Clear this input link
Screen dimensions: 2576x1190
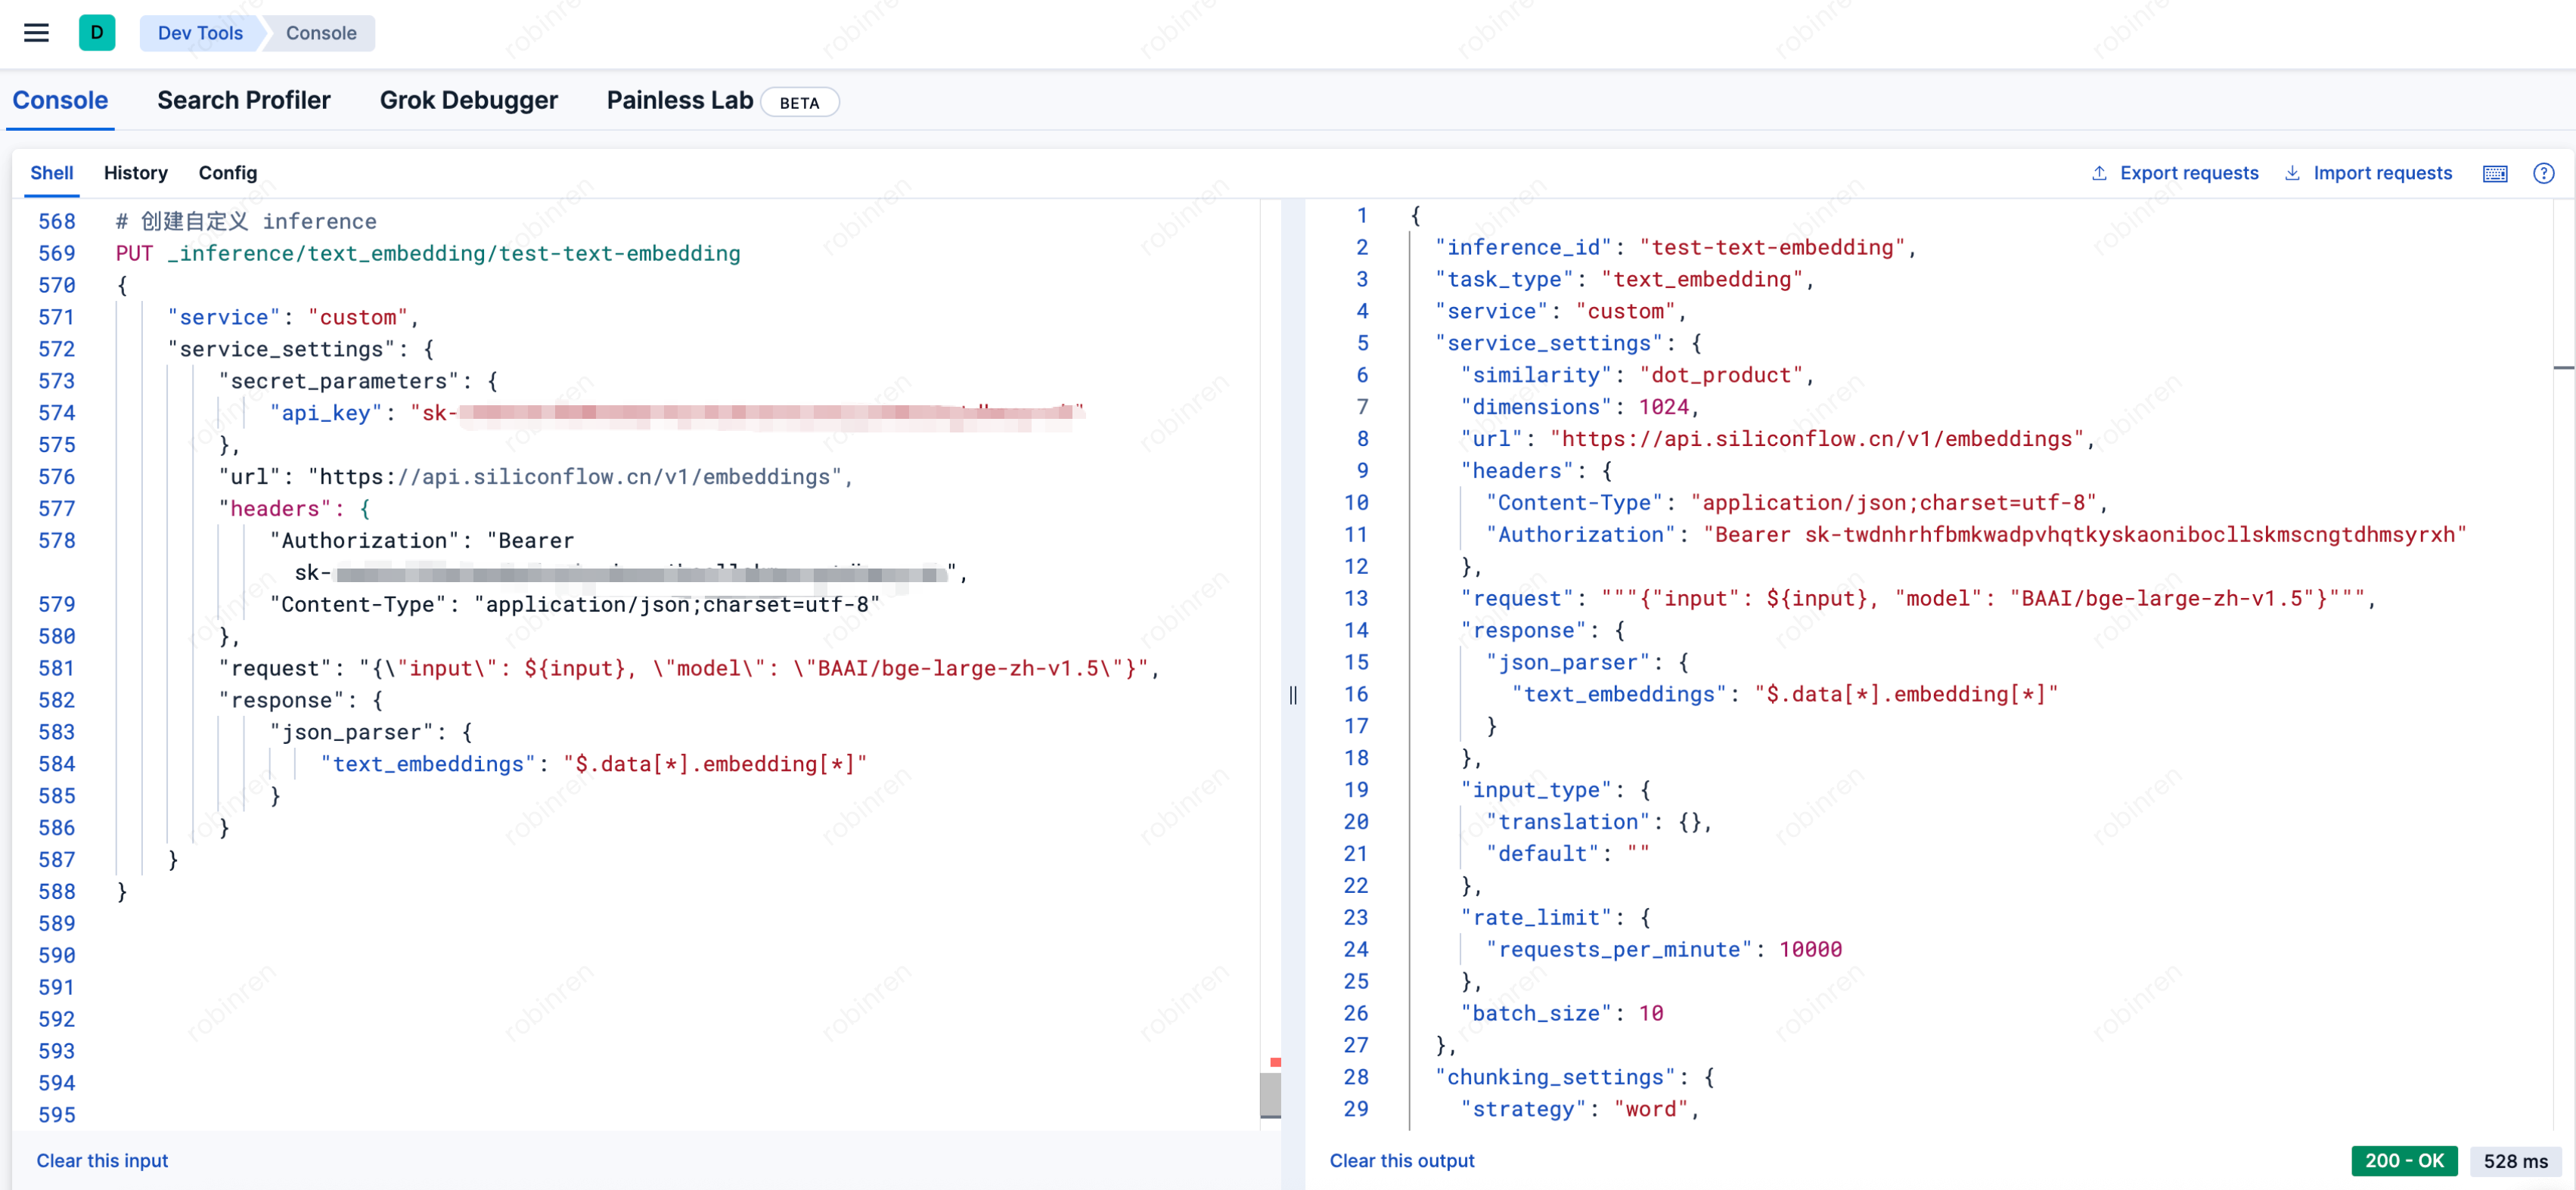click(x=102, y=1160)
